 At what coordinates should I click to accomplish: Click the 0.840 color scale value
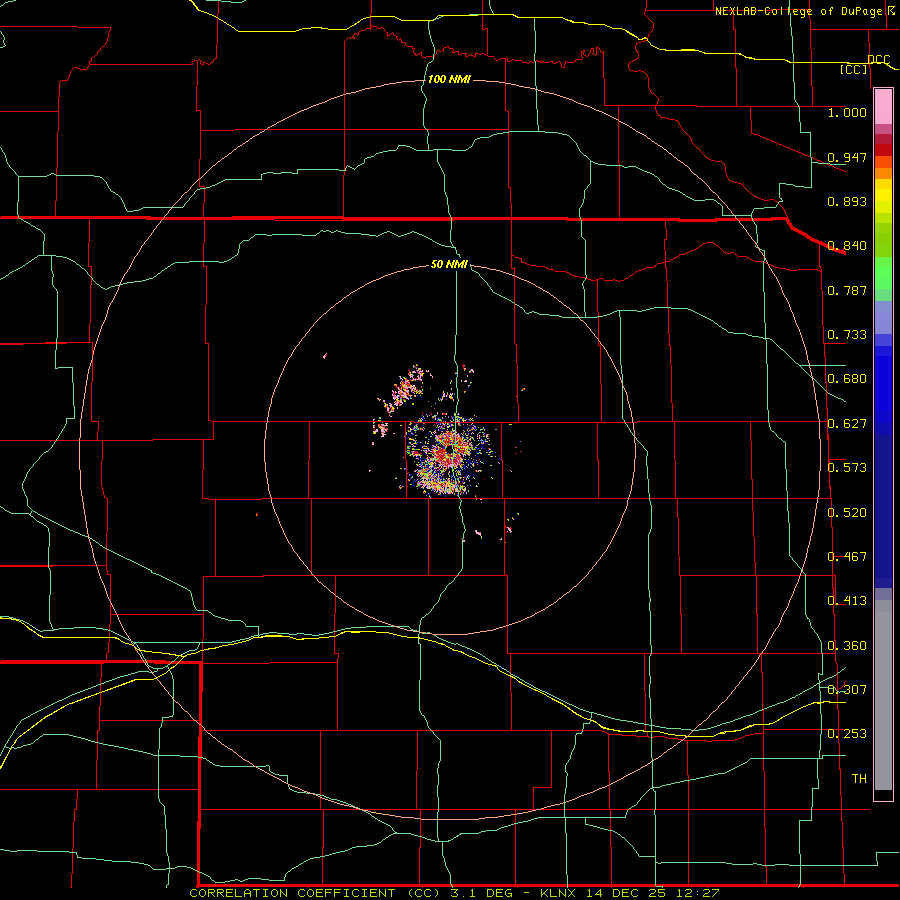click(847, 246)
